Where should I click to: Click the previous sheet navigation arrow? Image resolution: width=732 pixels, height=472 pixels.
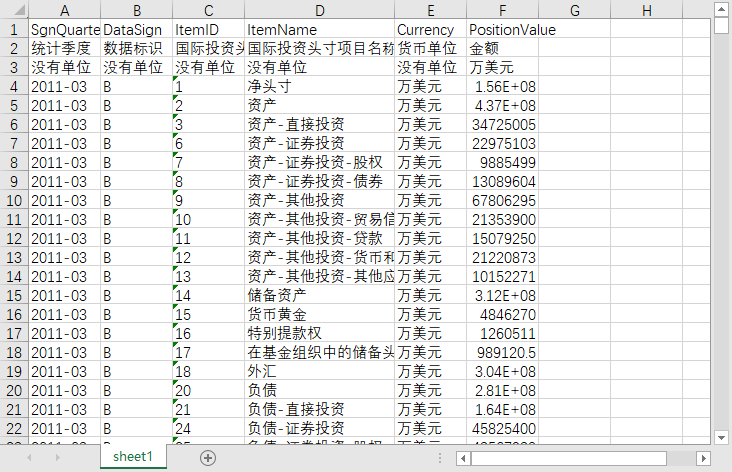pos(29,458)
